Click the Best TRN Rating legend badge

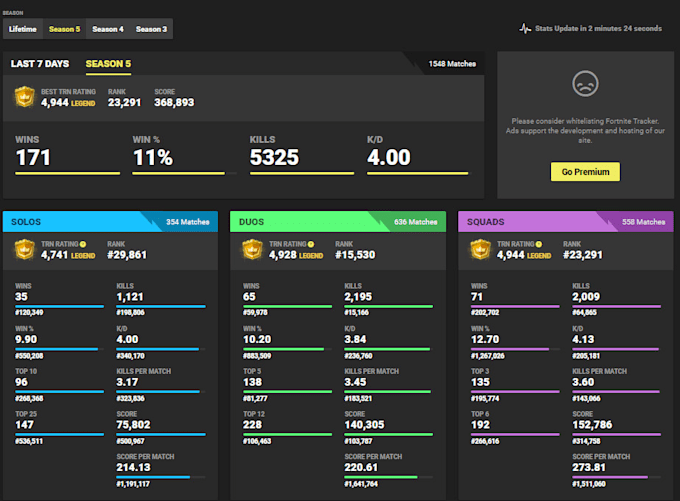pyautogui.click(x=25, y=97)
